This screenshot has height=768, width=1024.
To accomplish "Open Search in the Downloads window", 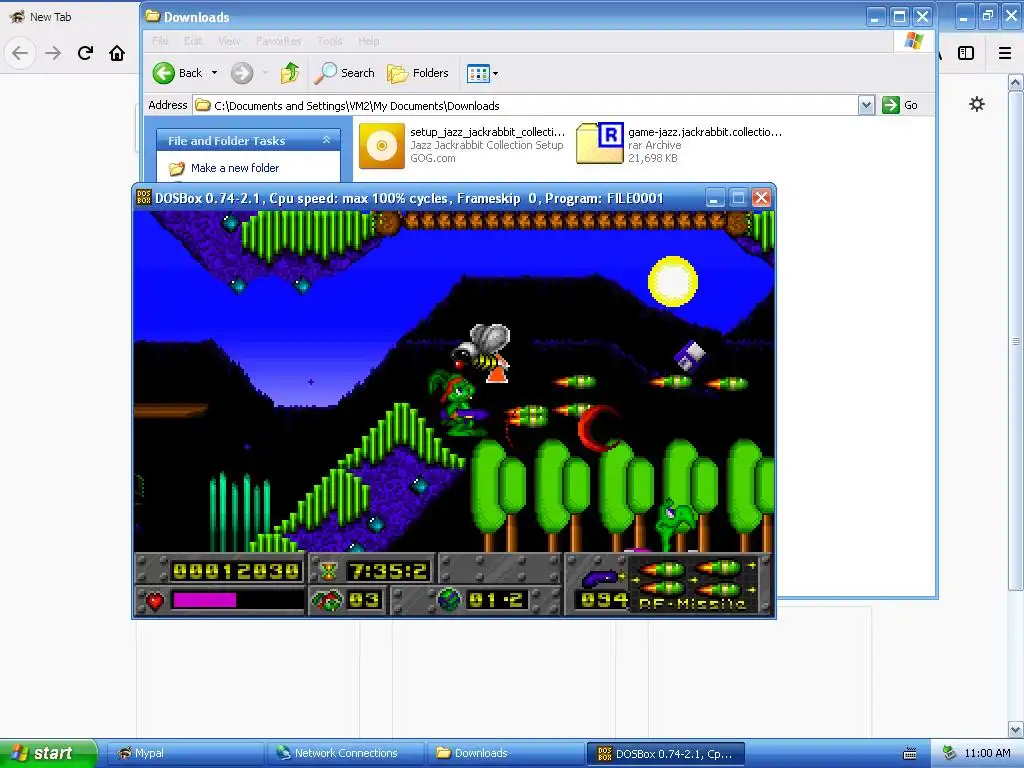I will (344, 73).
